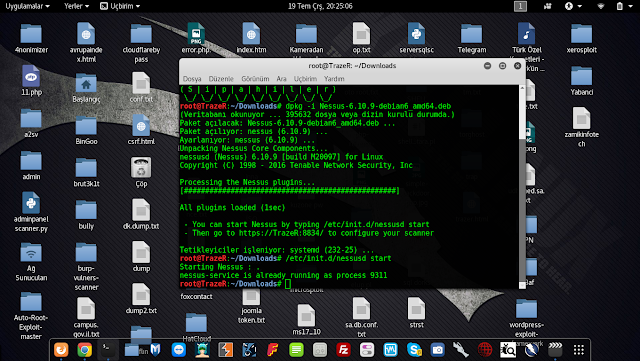Image resolution: width=640 pixels, height=361 pixels.
Task: Open the Görünüm menu in terminal
Action: [255, 79]
